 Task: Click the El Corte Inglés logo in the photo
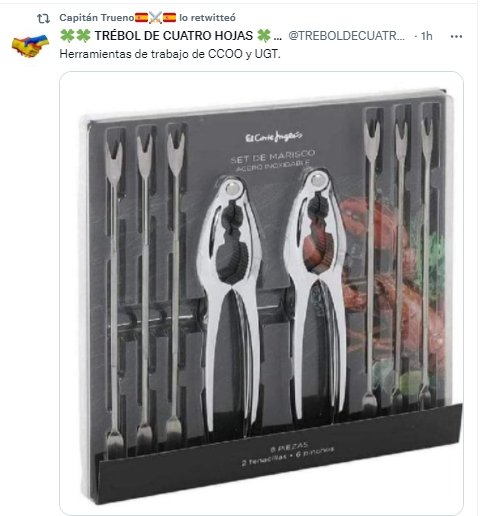click(x=274, y=137)
